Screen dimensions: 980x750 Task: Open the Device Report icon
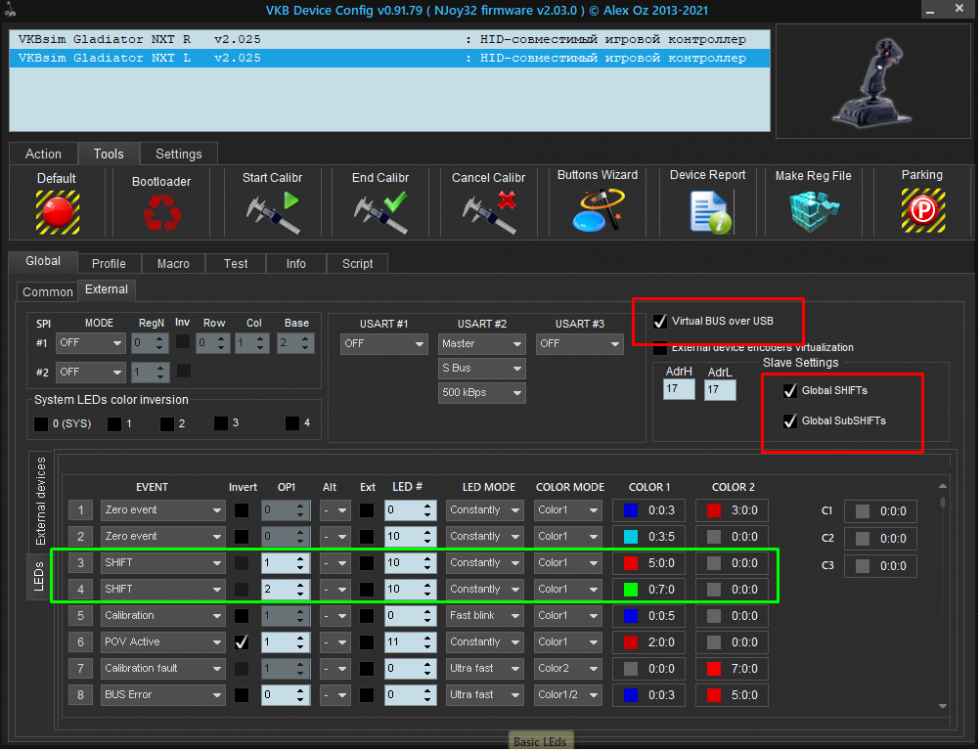(707, 211)
